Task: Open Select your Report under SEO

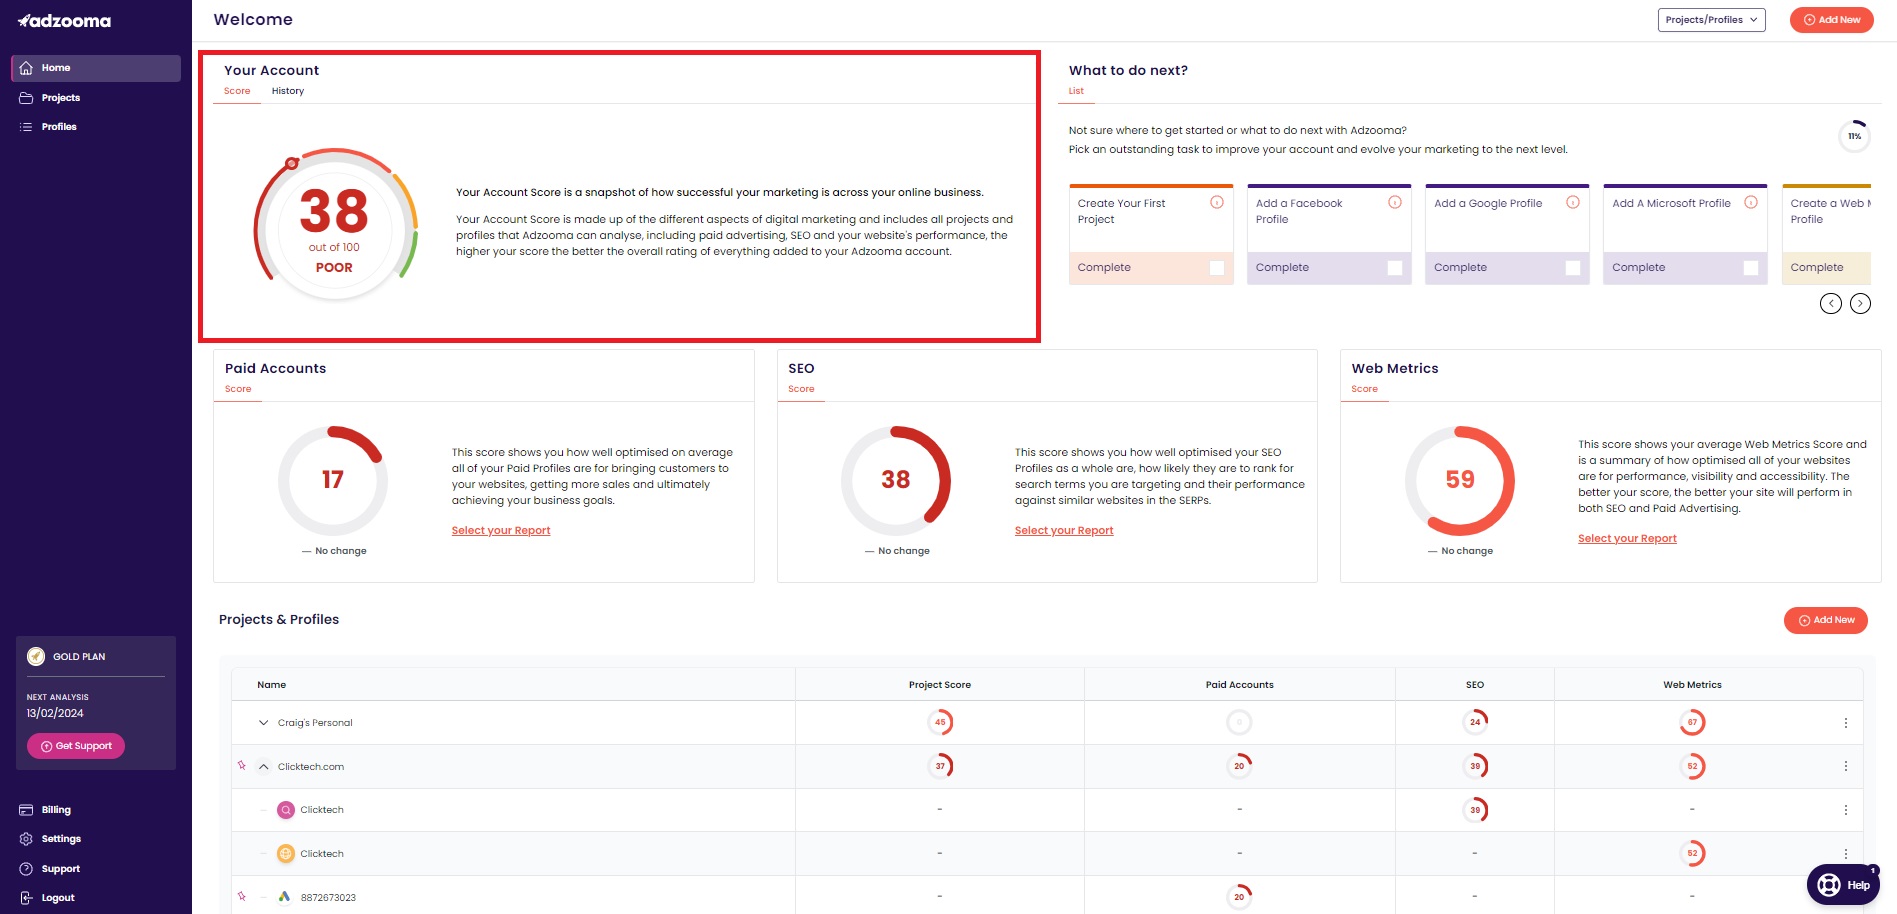Action: coord(1064,531)
